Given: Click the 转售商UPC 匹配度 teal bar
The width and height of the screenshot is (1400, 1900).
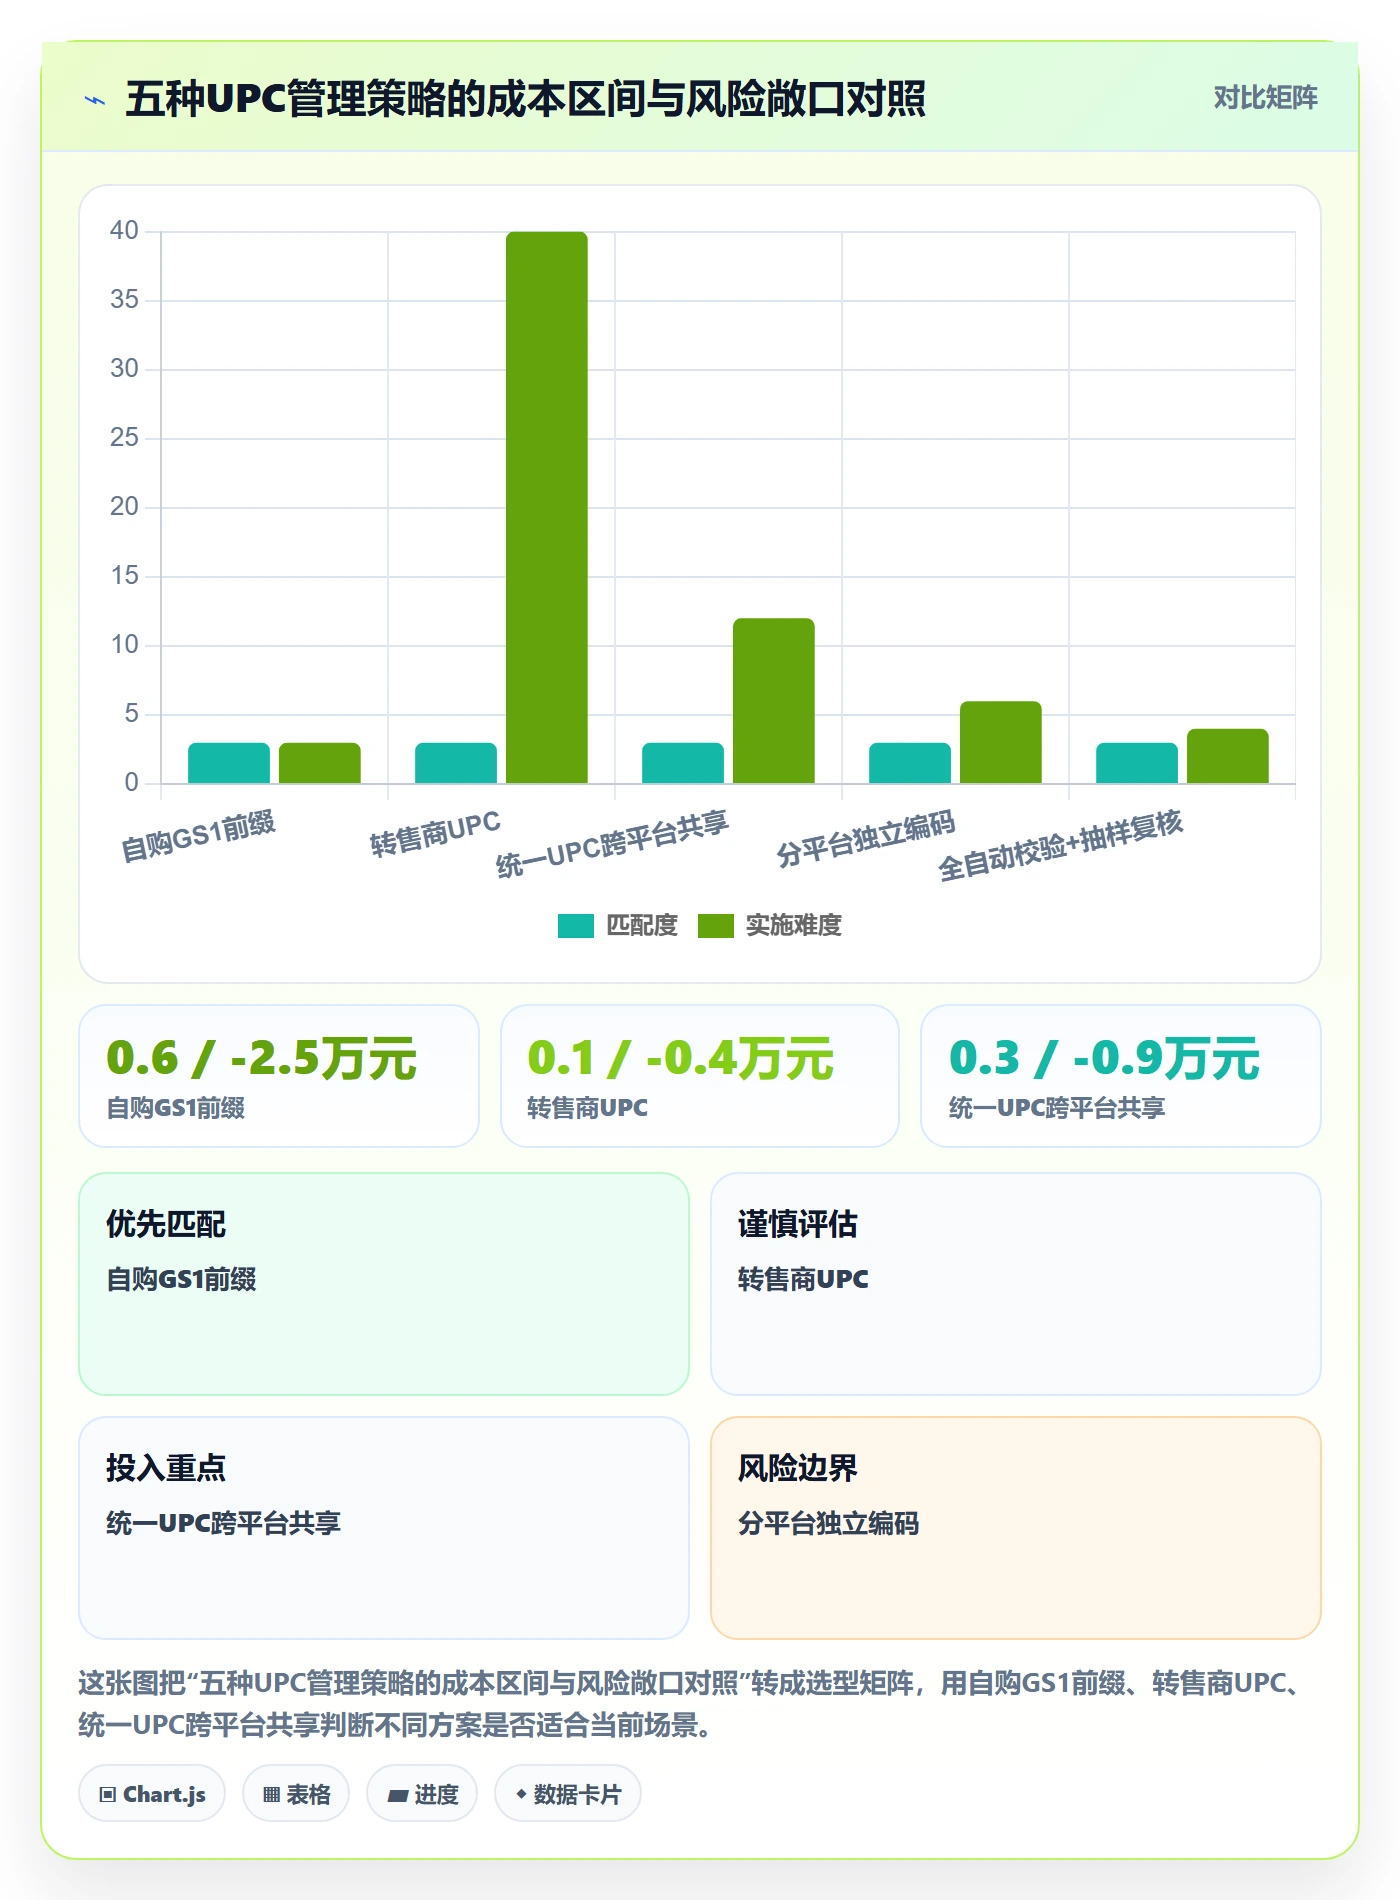Looking at the screenshot, I should click(x=456, y=763).
